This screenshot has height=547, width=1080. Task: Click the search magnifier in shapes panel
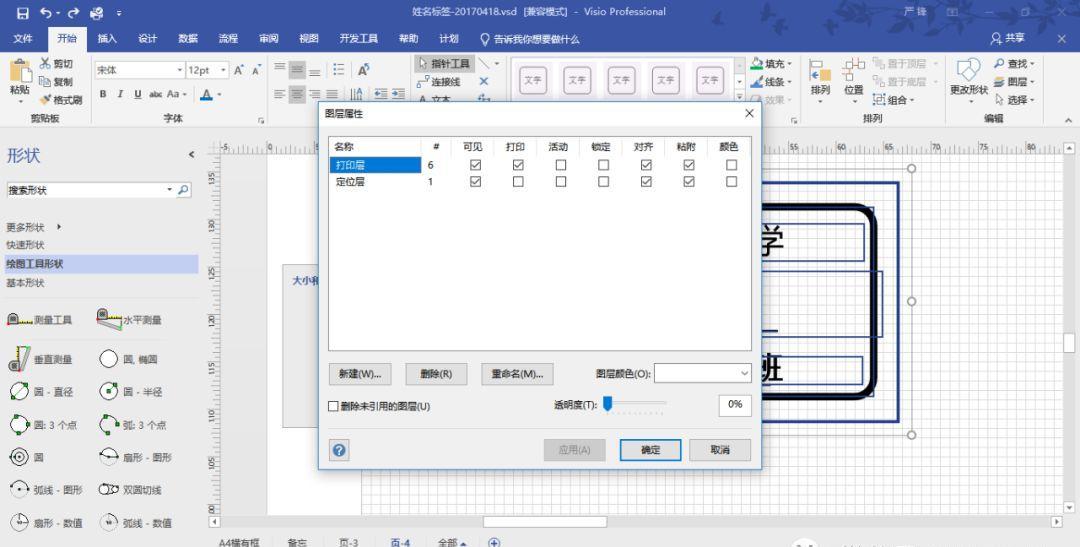pos(183,190)
